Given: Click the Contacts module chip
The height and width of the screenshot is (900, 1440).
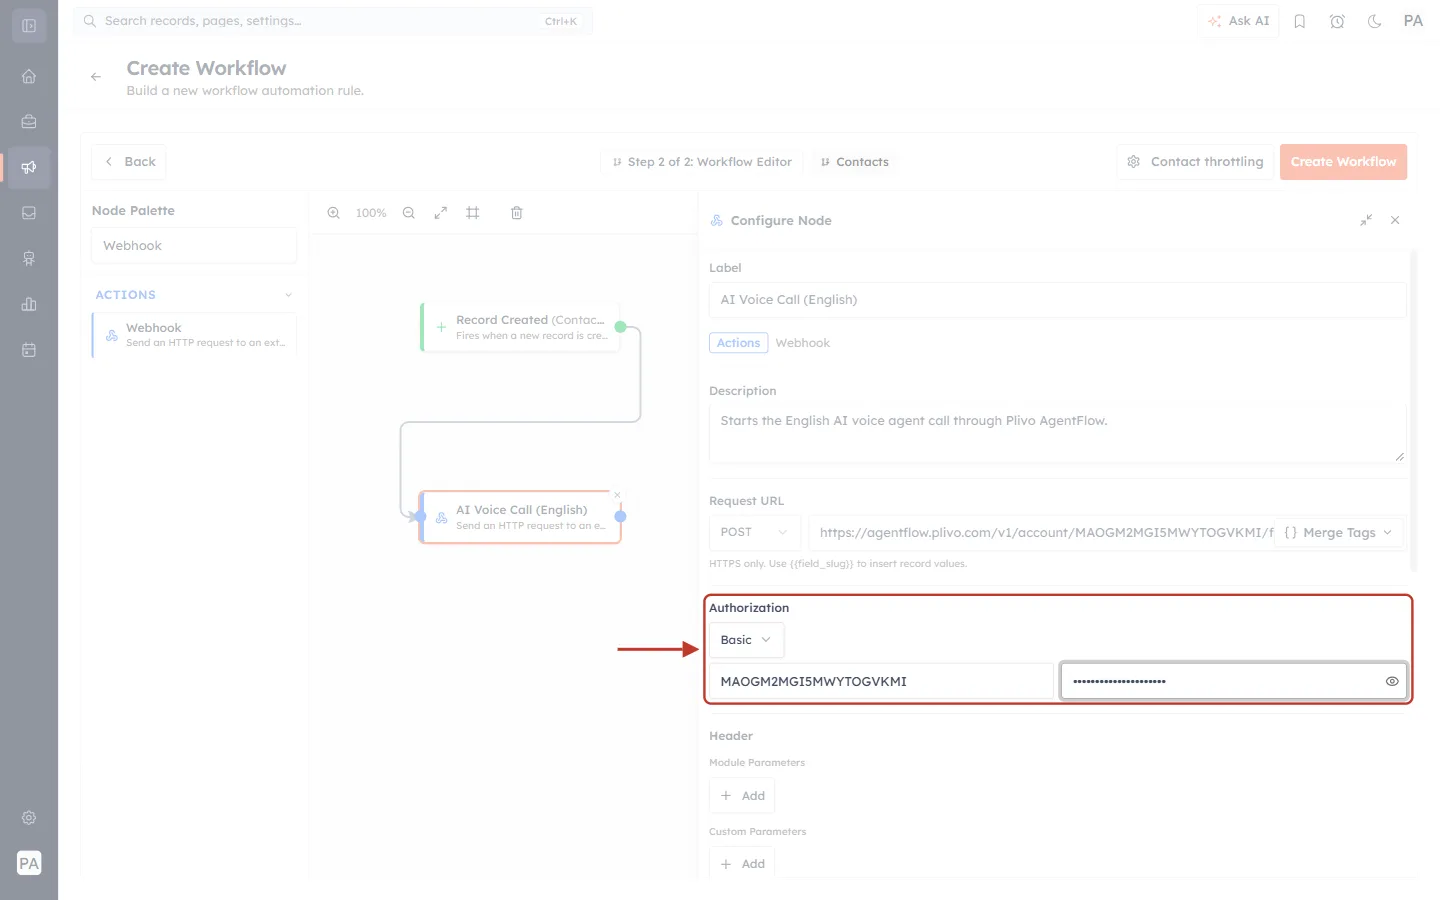Looking at the screenshot, I should [855, 162].
